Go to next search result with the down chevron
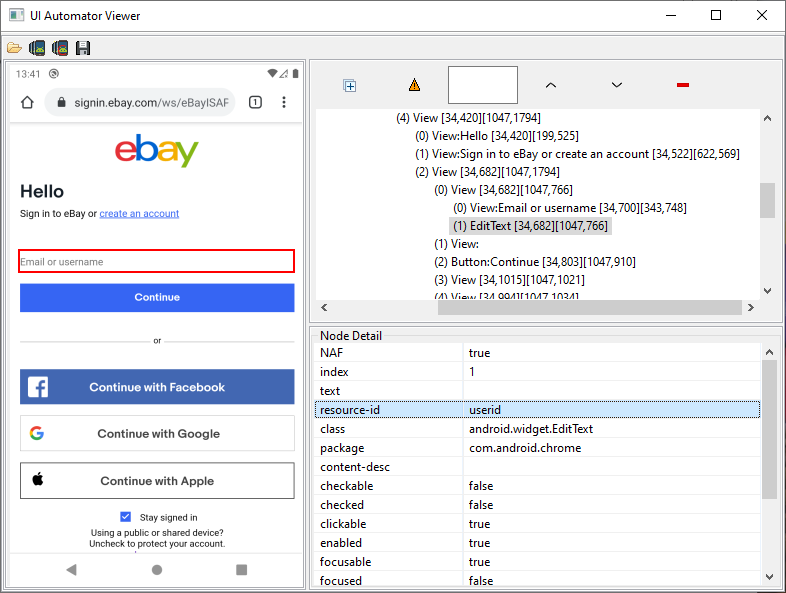This screenshot has width=786, height=593. pos(617,85)
